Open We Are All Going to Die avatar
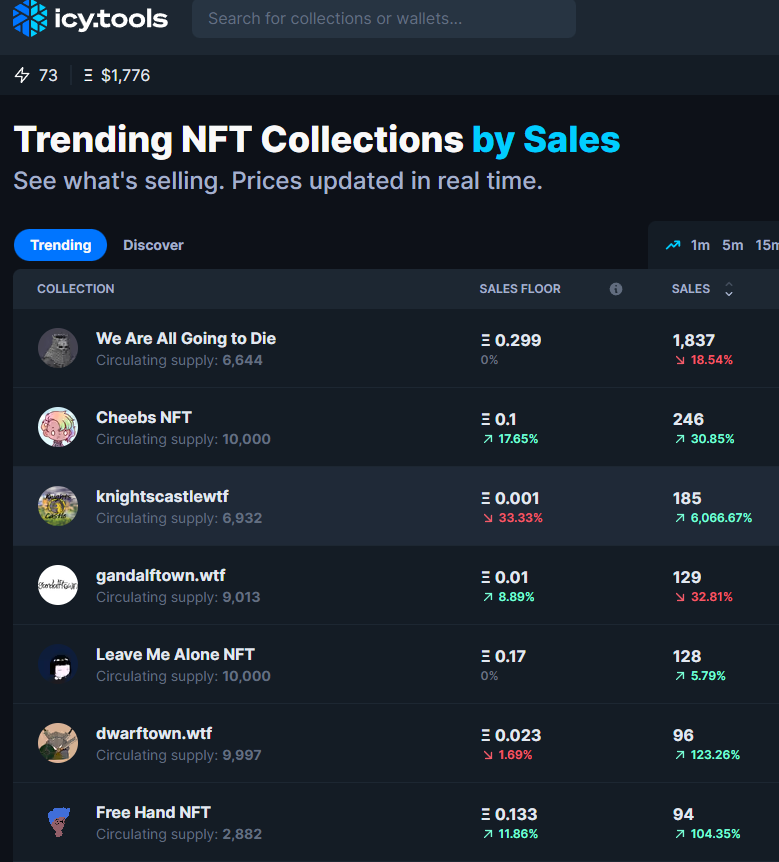Image resolution: width=779 pixels, height=862 pixels. click(58, 348)
